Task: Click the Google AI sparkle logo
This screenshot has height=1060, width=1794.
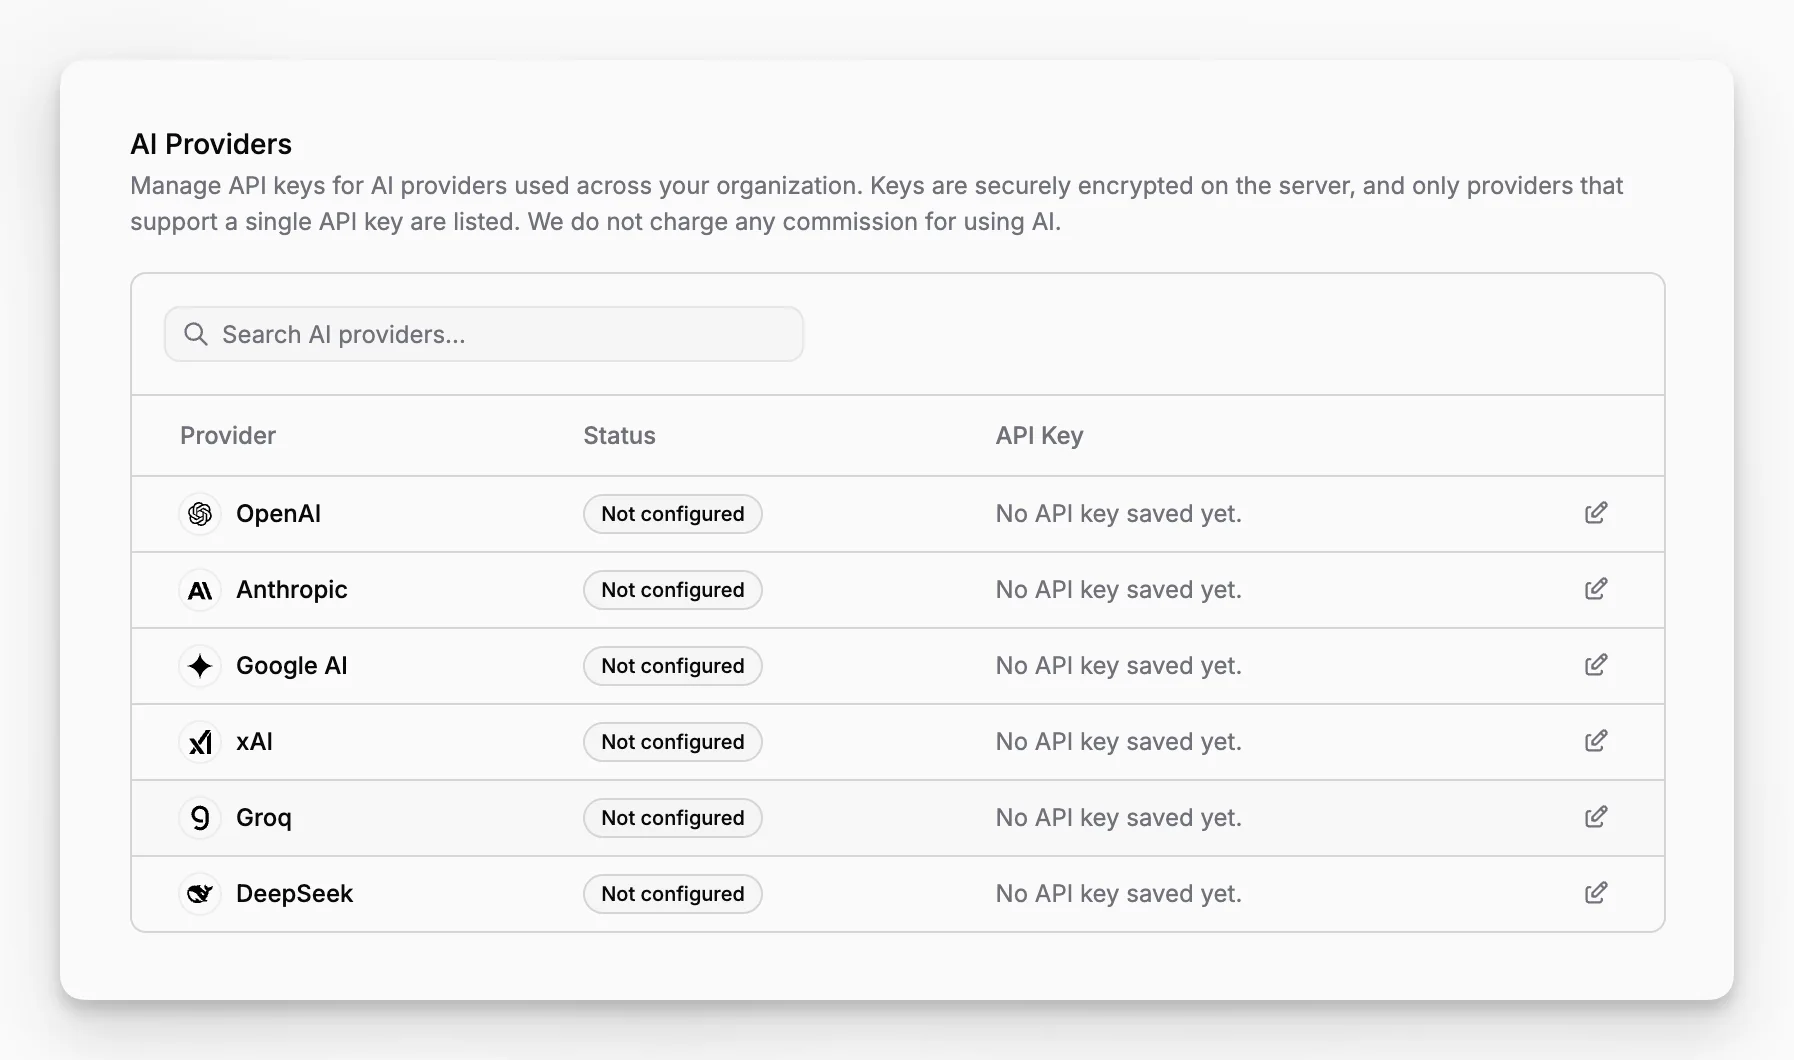Action: pyautogui.click(x=200, y=666)
